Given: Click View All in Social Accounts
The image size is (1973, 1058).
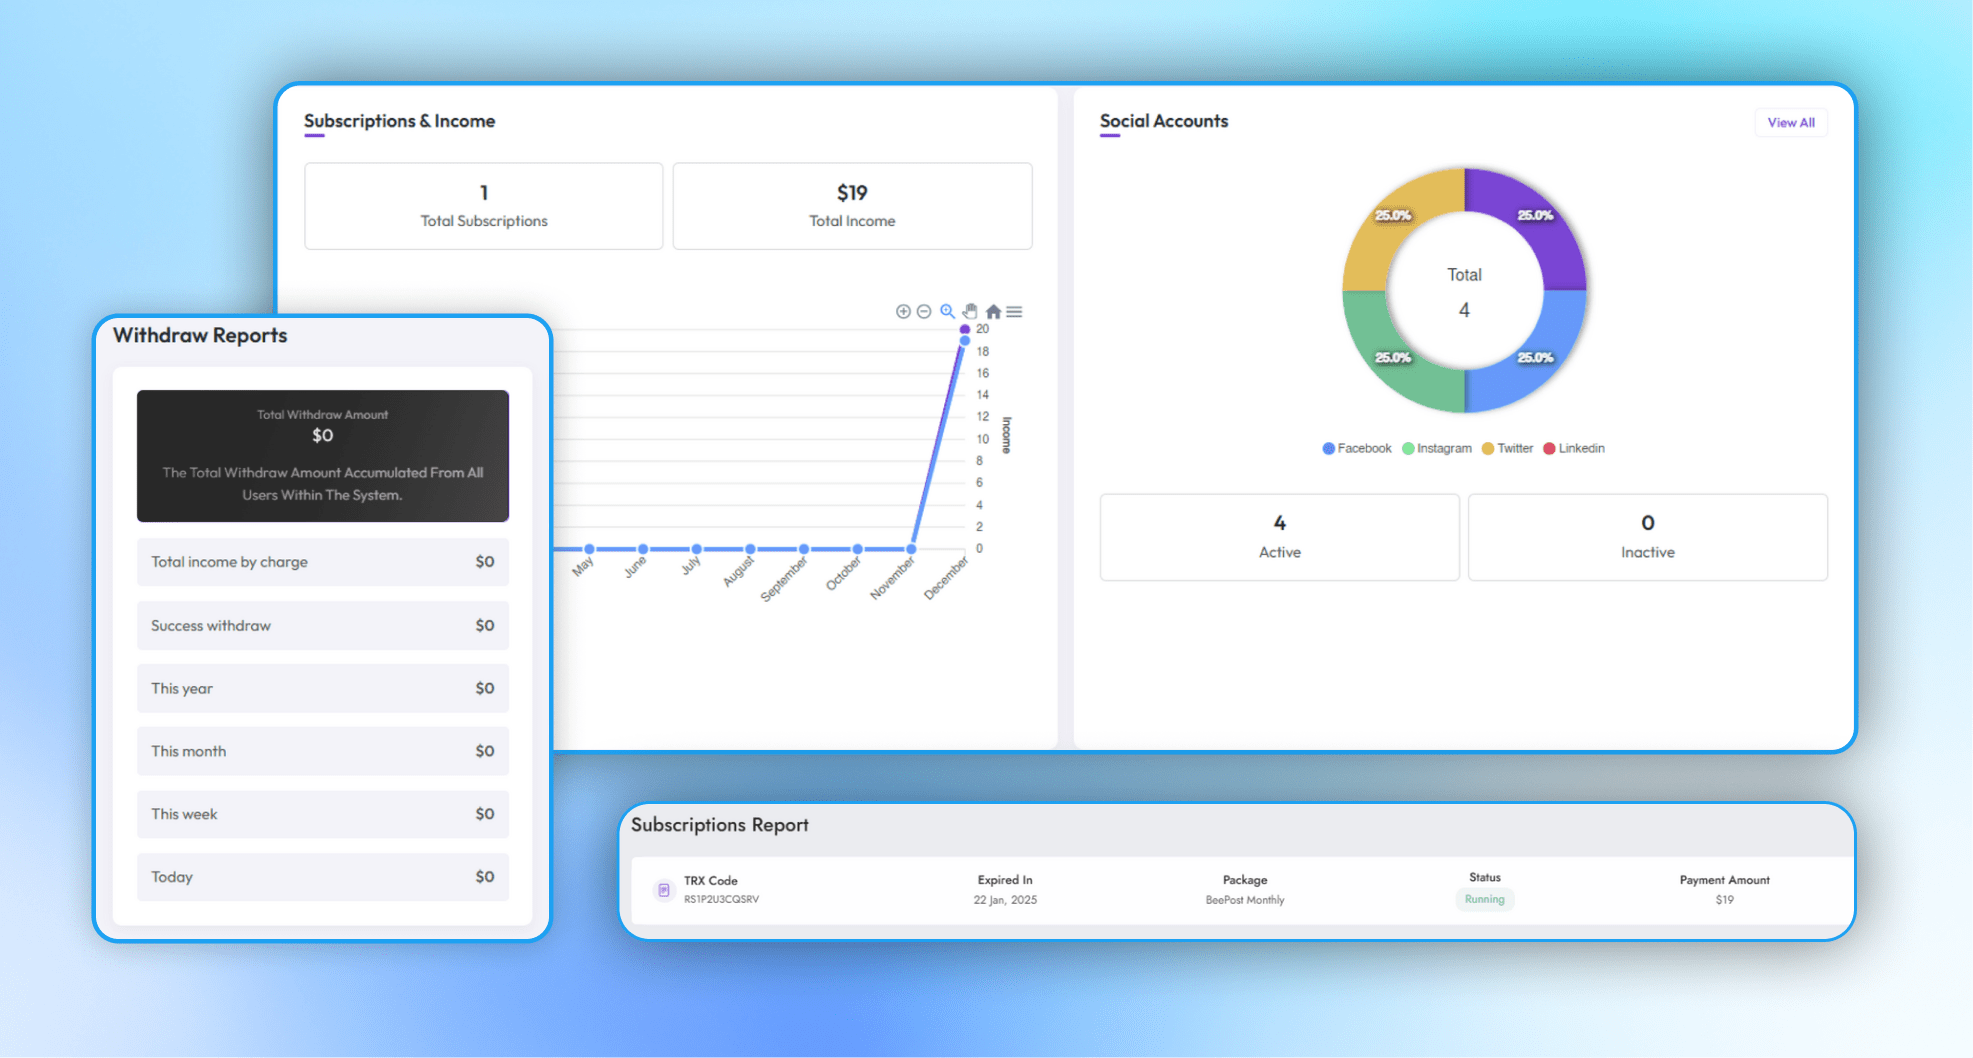Looking at the screenshot, I should point(1790,123).
